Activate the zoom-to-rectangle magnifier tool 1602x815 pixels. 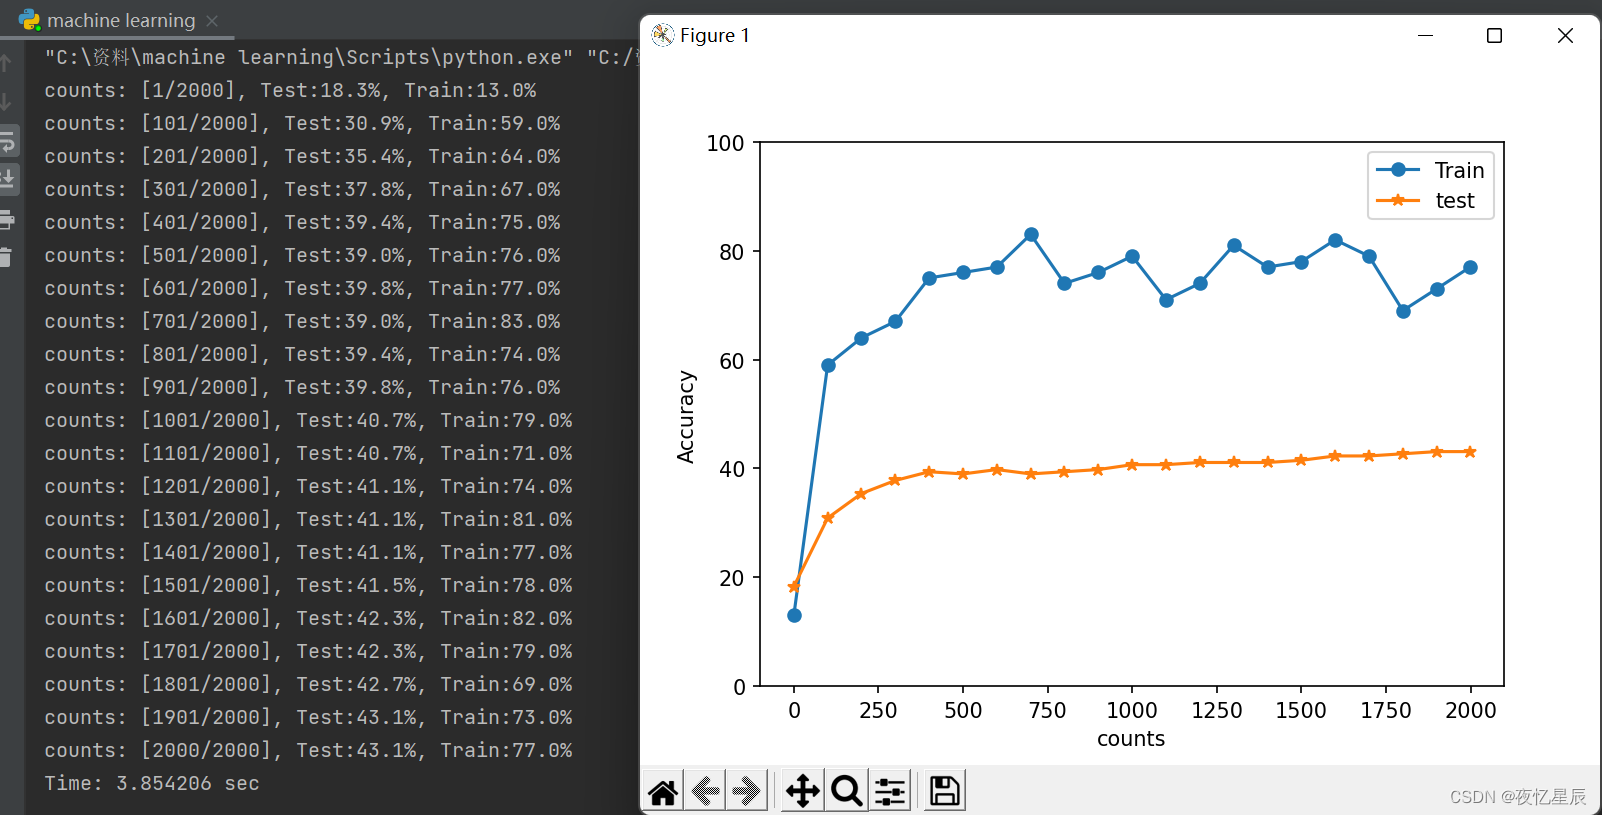point(847,791)
